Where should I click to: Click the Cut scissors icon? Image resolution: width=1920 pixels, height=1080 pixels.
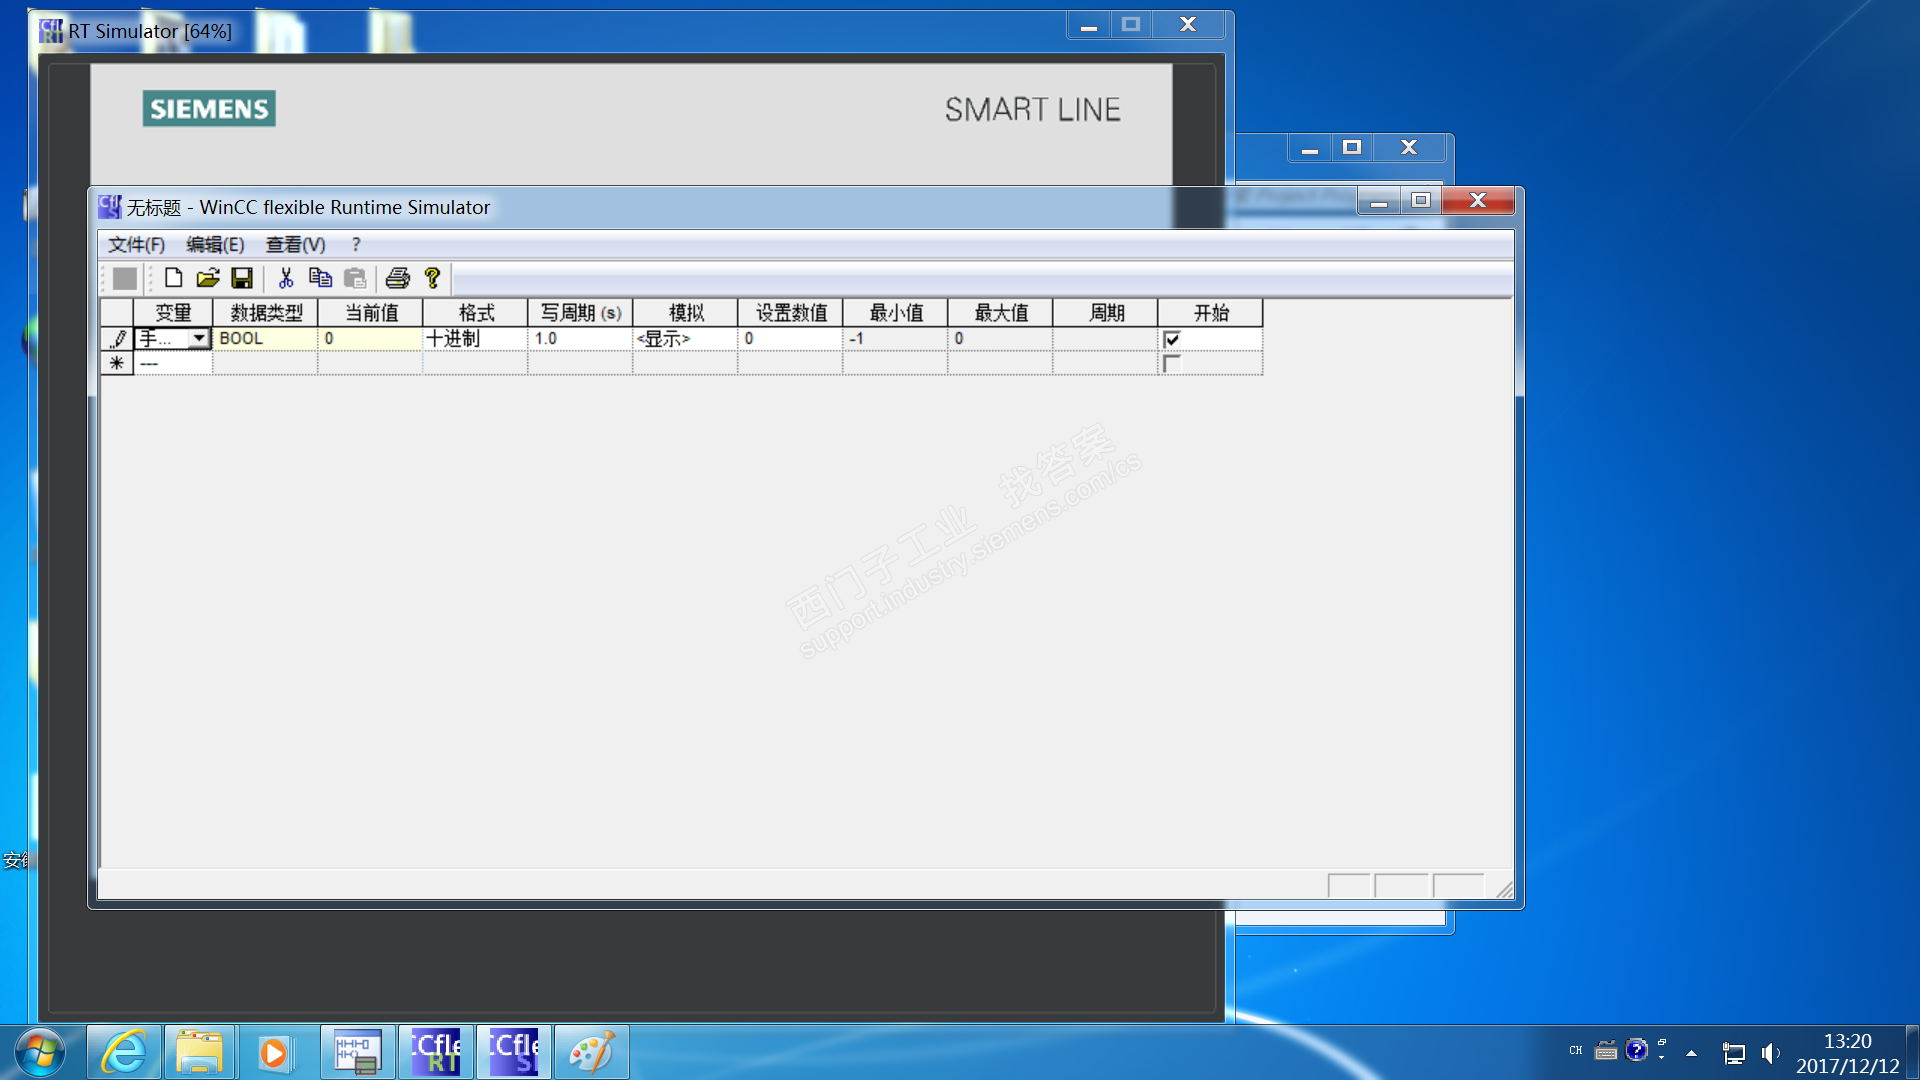[x=286, y=278]
